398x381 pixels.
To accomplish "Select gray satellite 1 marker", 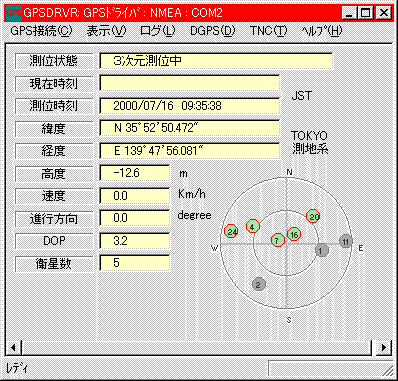I will click(x=322, y=250).
